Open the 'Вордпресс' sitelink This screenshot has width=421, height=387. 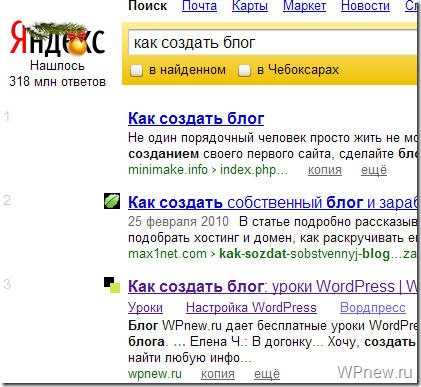pyautogui.click(x=373, y=307)
